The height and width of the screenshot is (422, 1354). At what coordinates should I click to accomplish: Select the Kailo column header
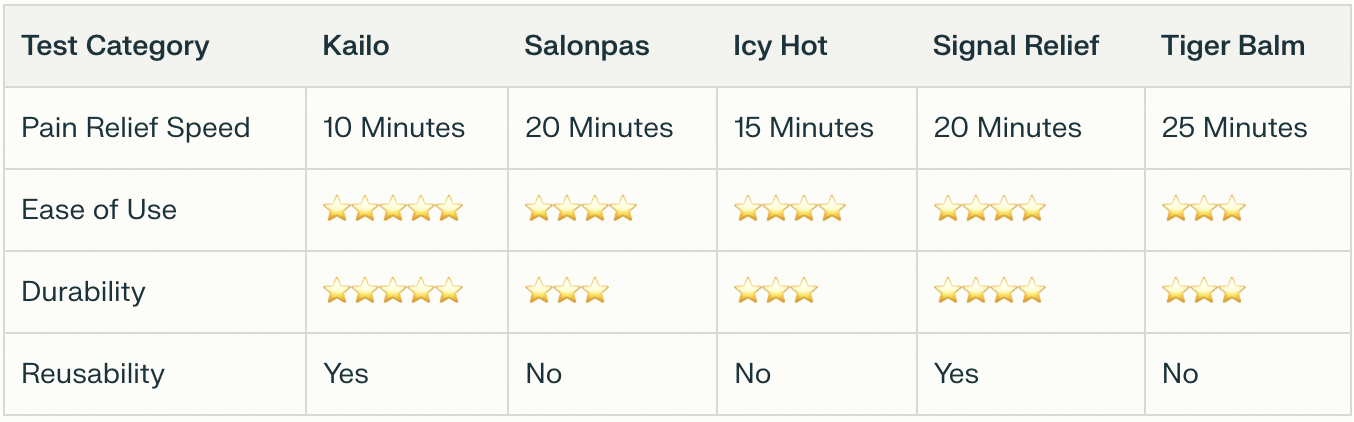click(x=355, y=46)
